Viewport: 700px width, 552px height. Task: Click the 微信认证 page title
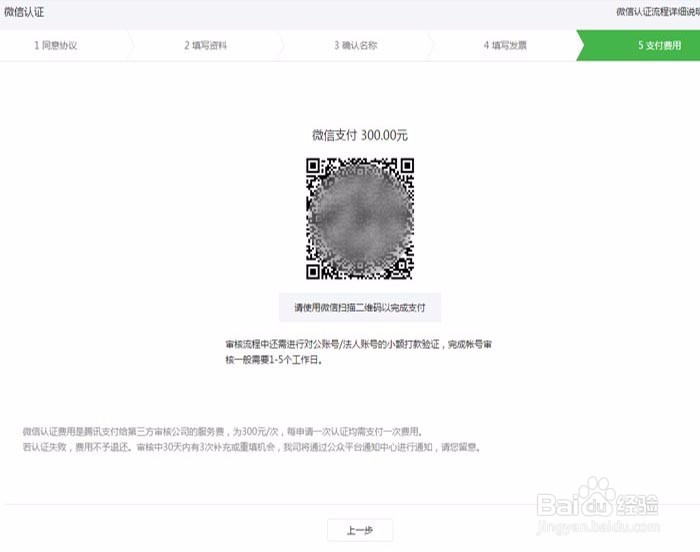(x=24, y=12)
